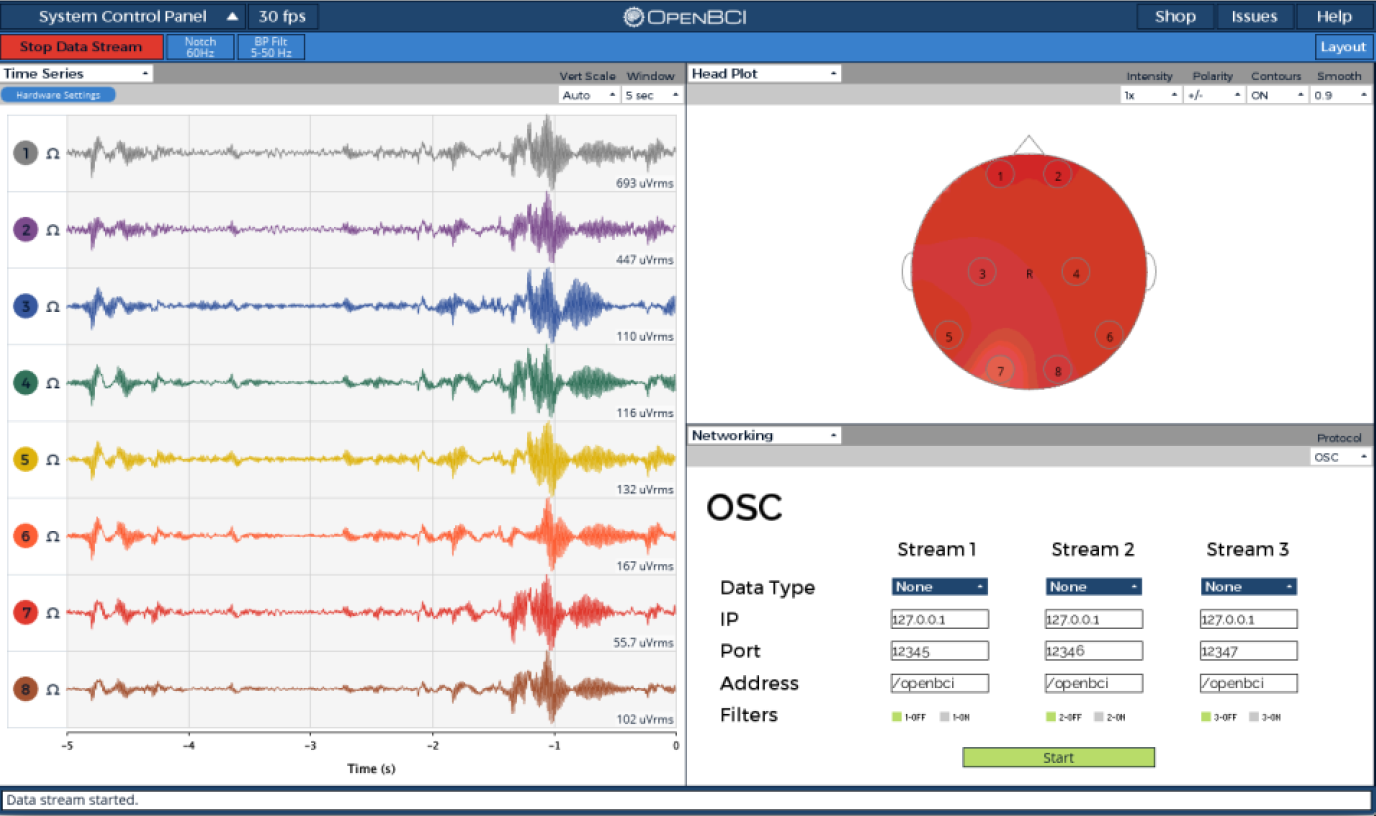Viewport: 1376px width, 816px height.
Task: Click channel 5 yellow circle icon
Action: 25,460
